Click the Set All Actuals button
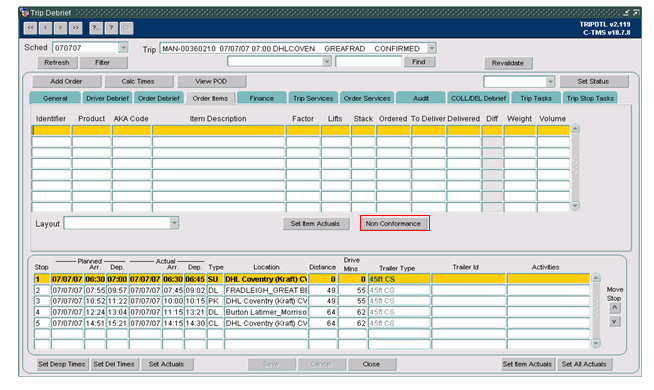This screenshot has width=654, height=390. 584,364
